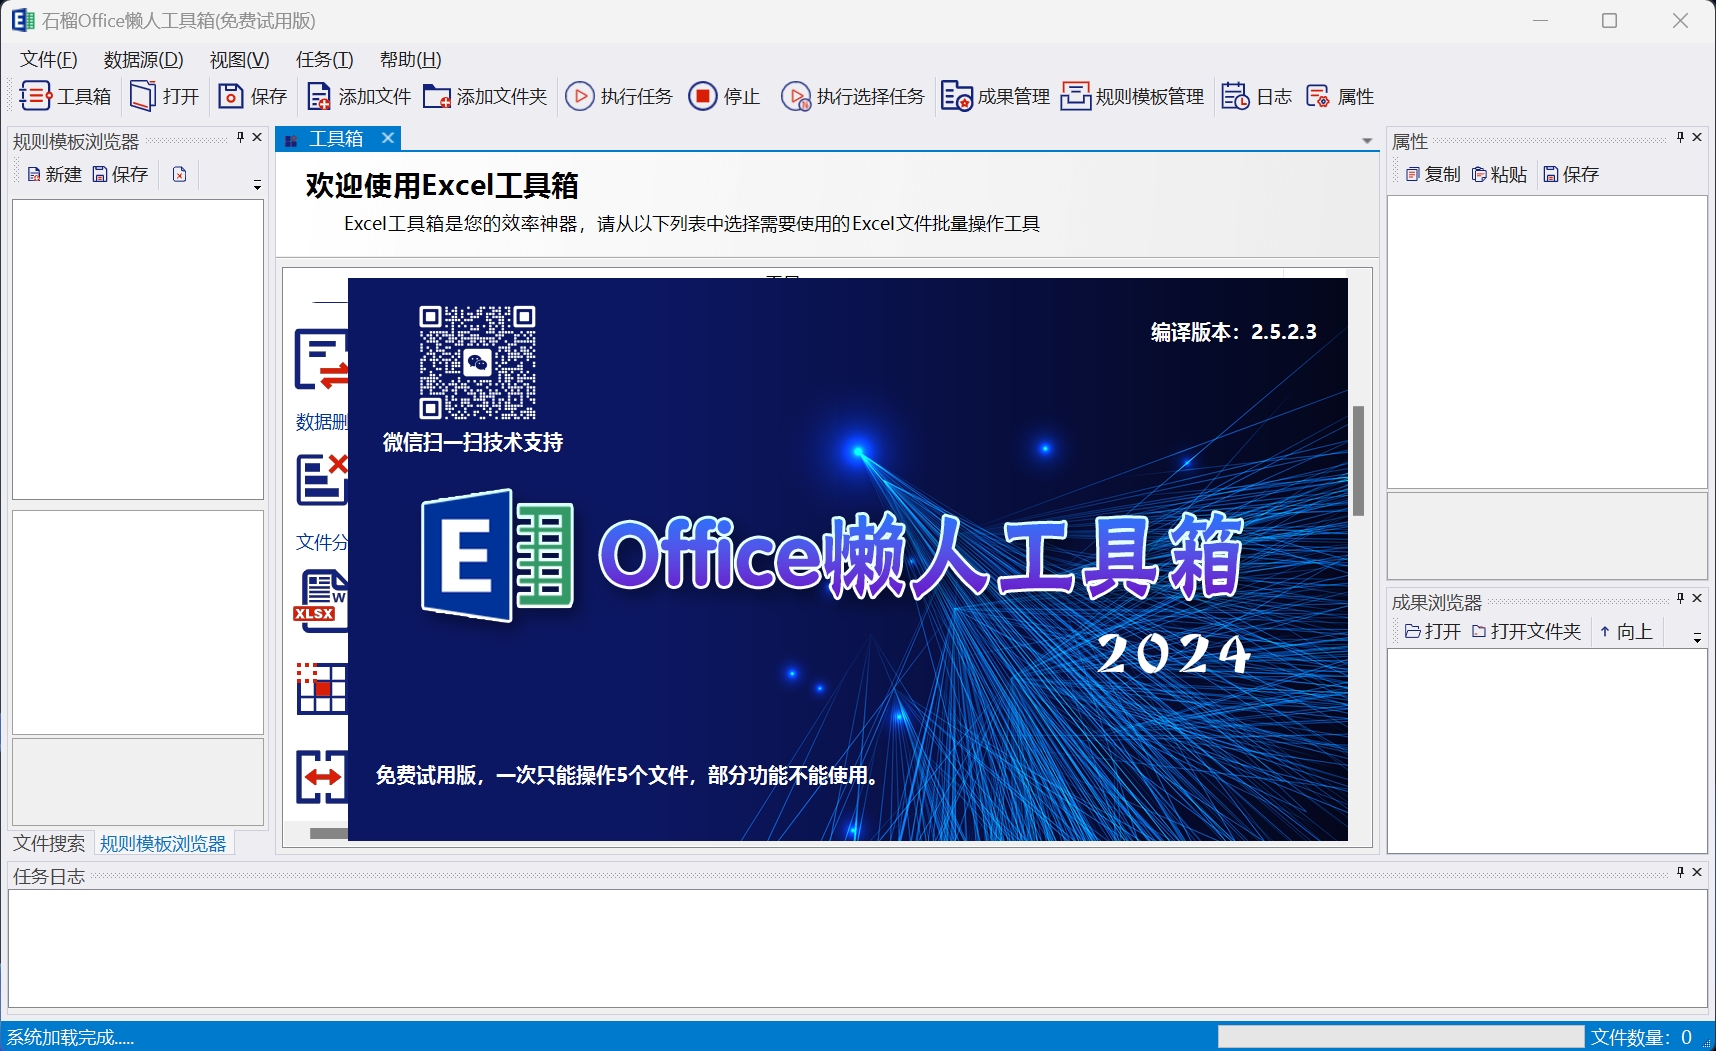Viewport: 1716px width, 1051px height.
Task: Close the 成果浏览器 panel
Action: 1697,598
